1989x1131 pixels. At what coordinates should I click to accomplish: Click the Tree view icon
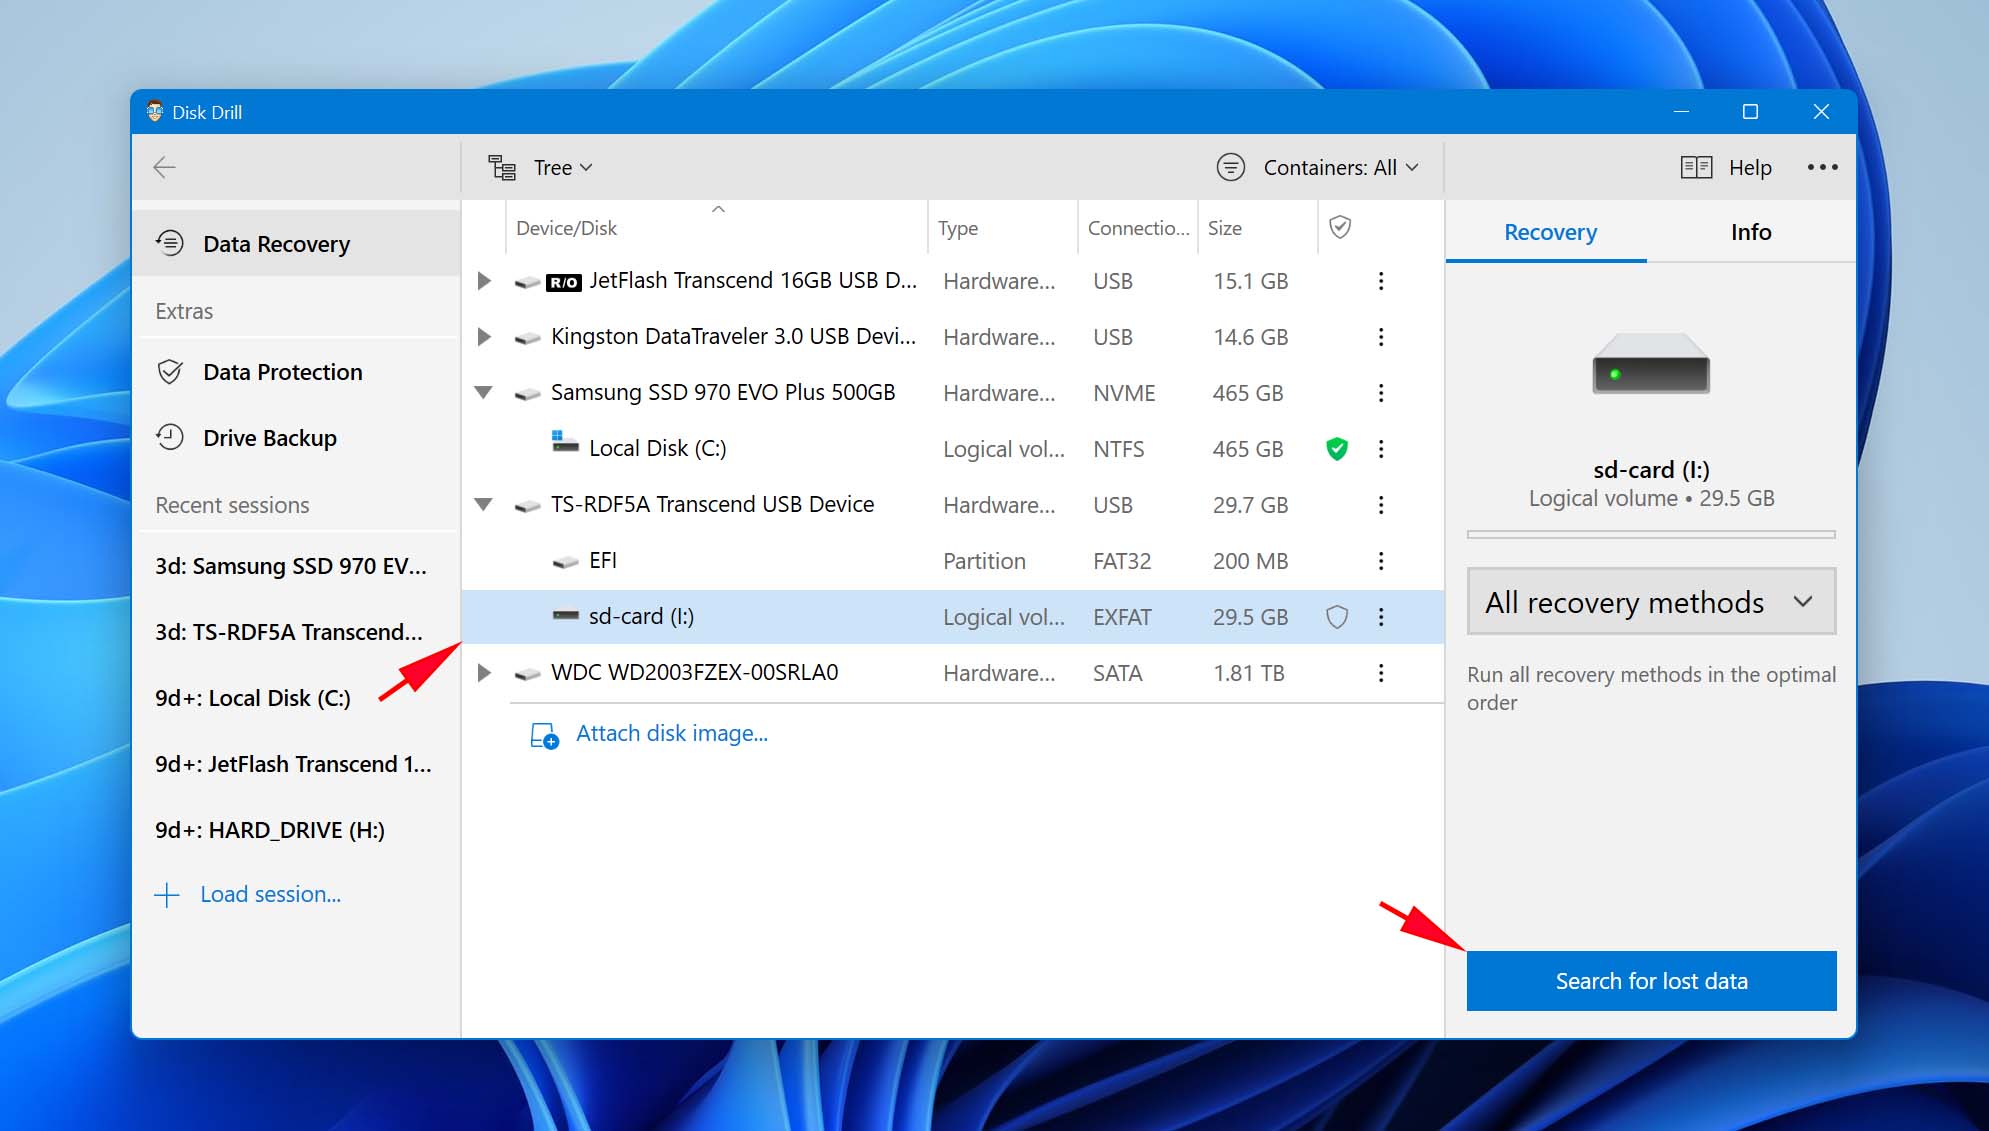click(x=502, y=168)
